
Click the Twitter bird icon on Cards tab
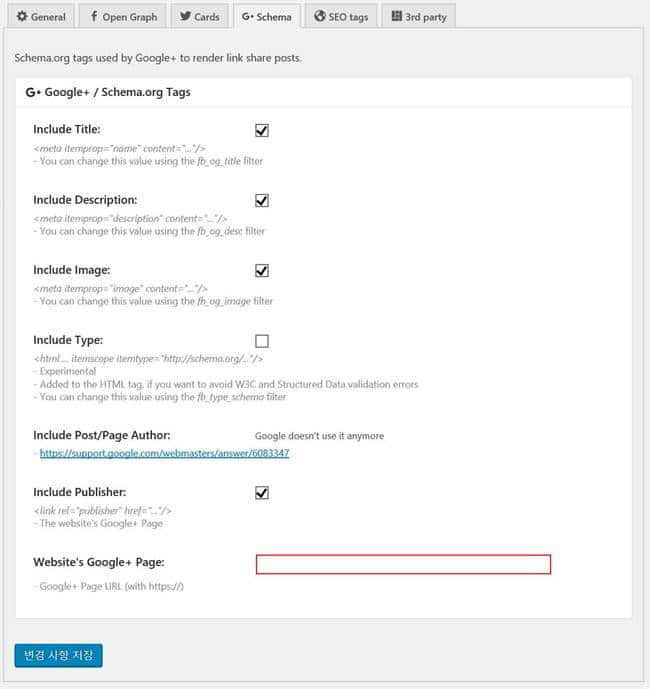(185, 16)
